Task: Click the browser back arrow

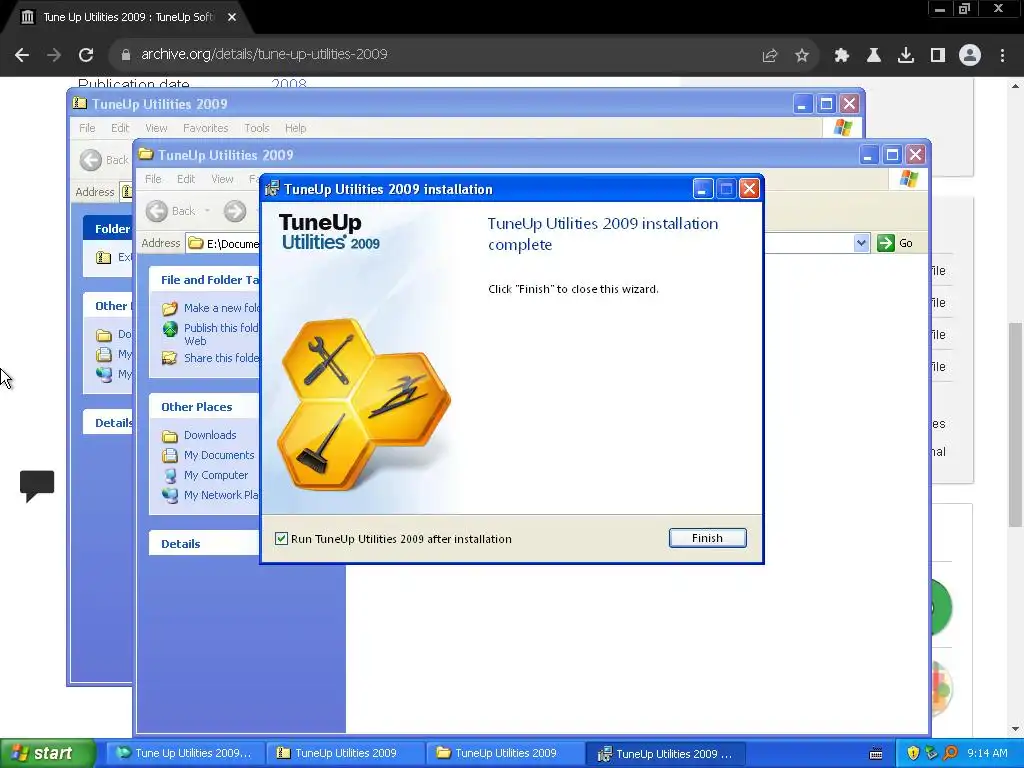Action: click(x=22, y=55)
